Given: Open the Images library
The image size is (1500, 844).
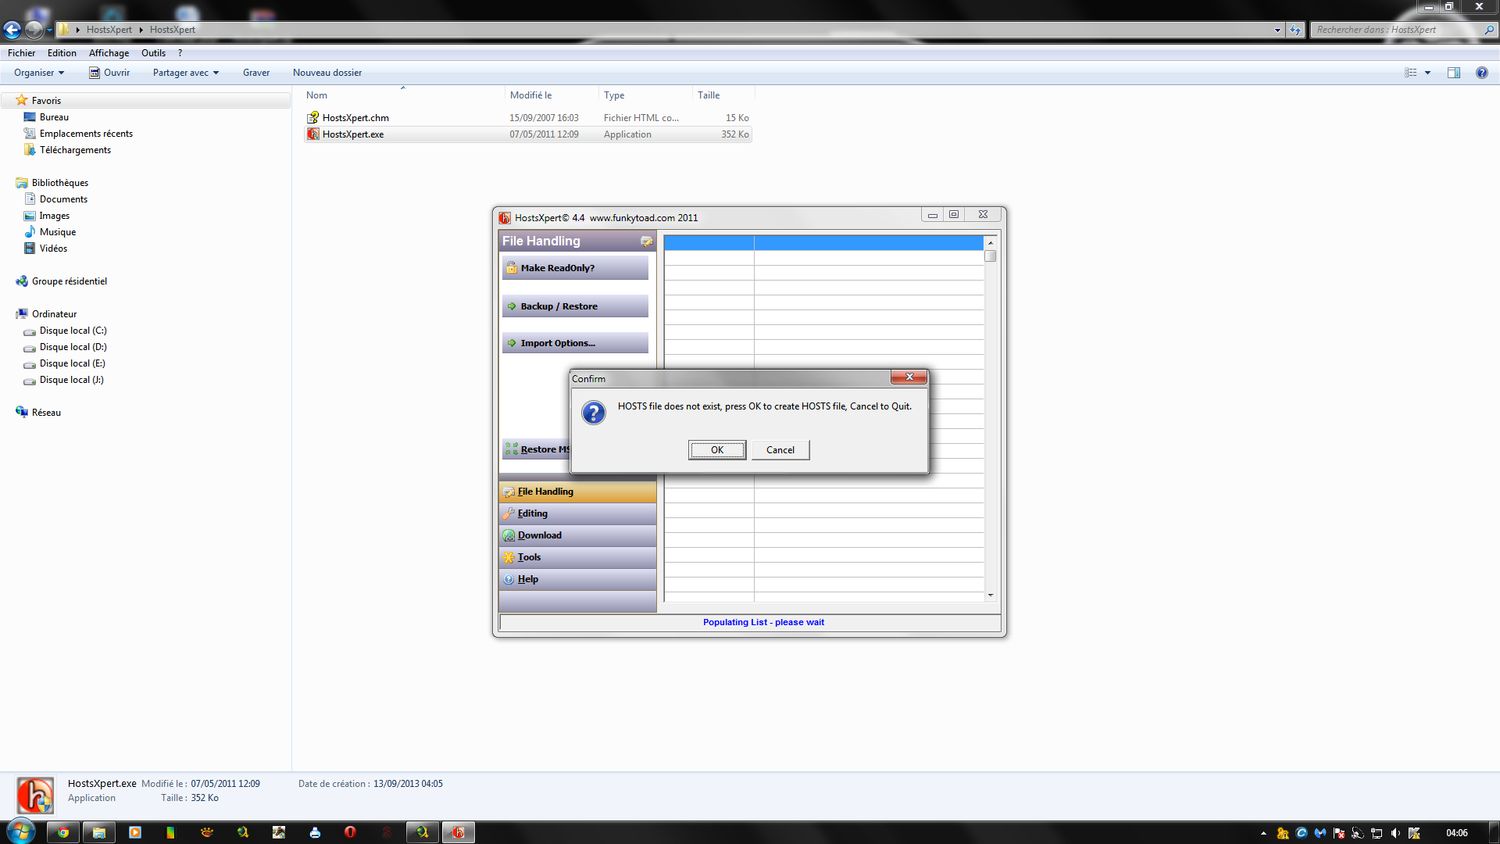Looking at the screenshot, I should (54, 216).
